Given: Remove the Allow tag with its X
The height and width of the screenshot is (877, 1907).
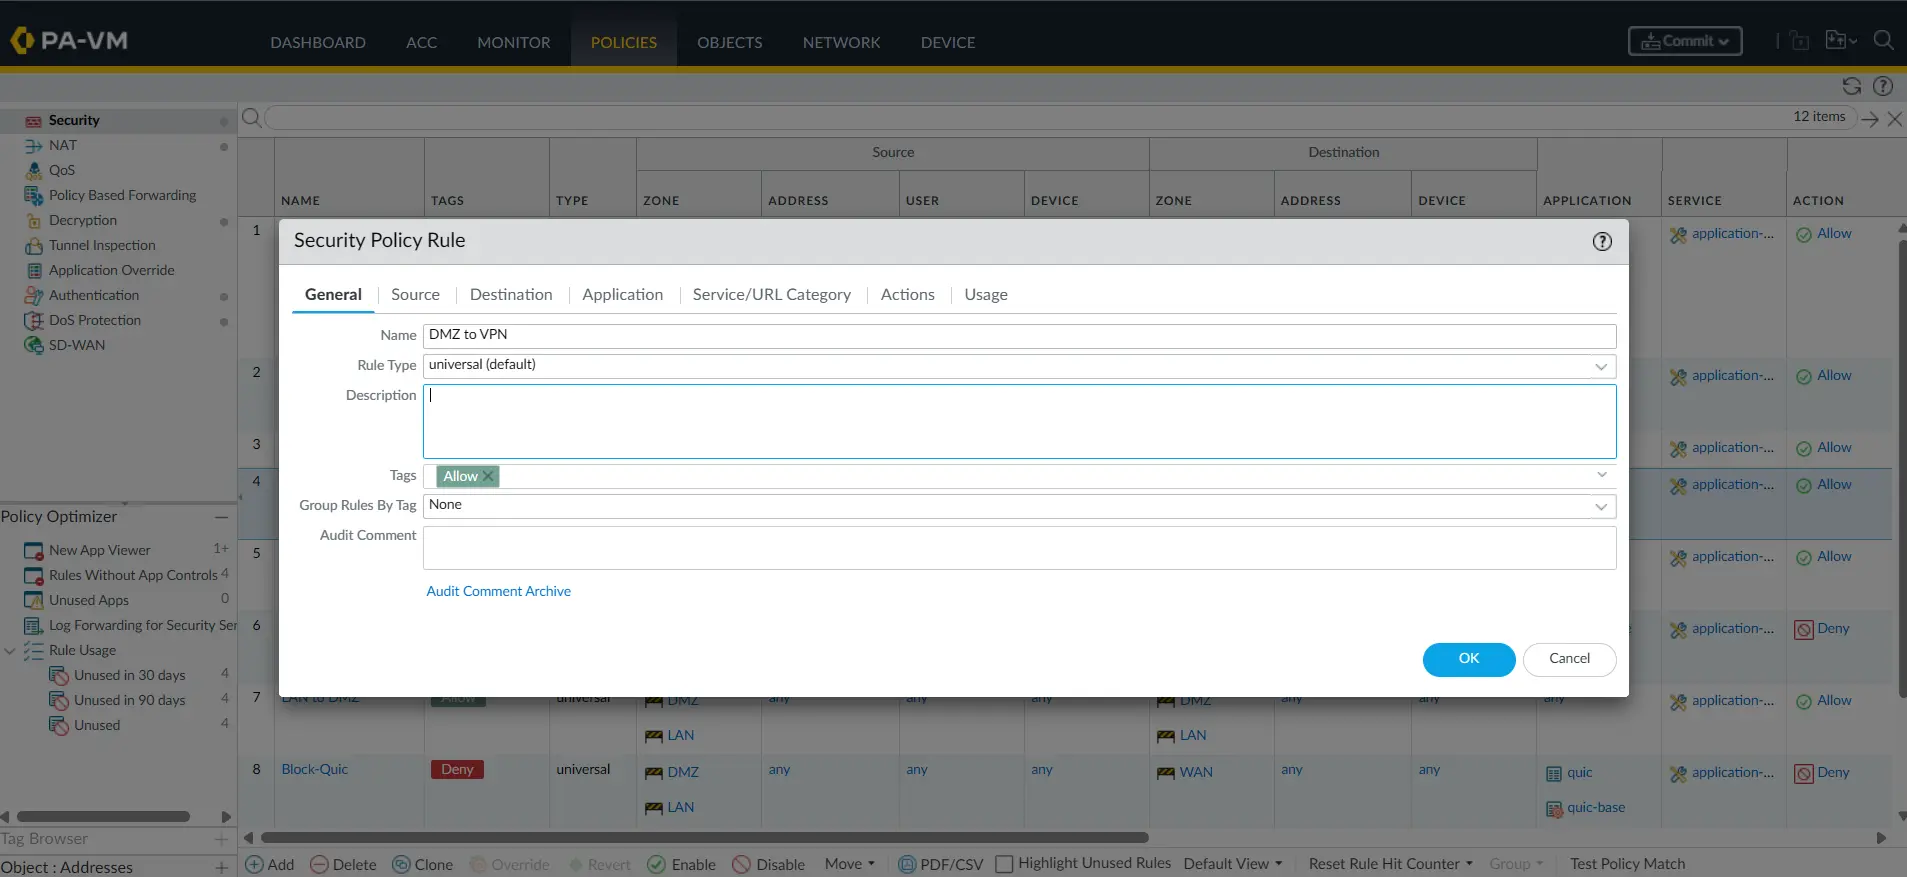Looking at the screenshot, I should pos(488,476).
